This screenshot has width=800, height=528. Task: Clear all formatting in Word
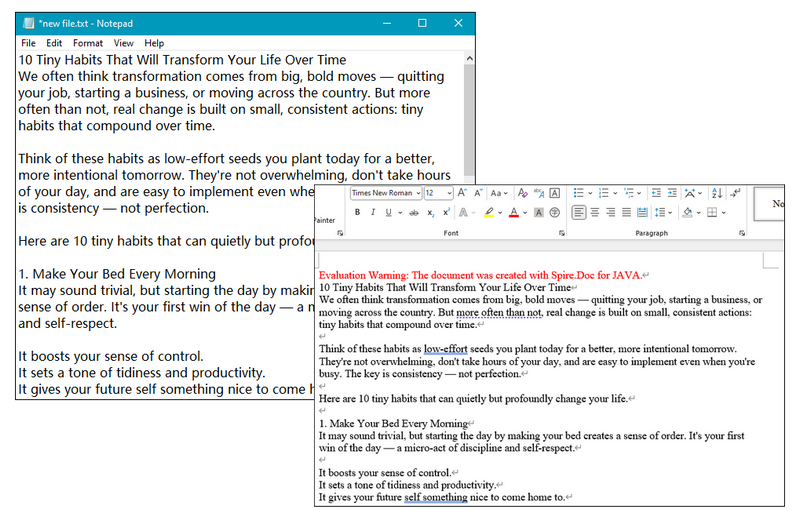point(522,193)
